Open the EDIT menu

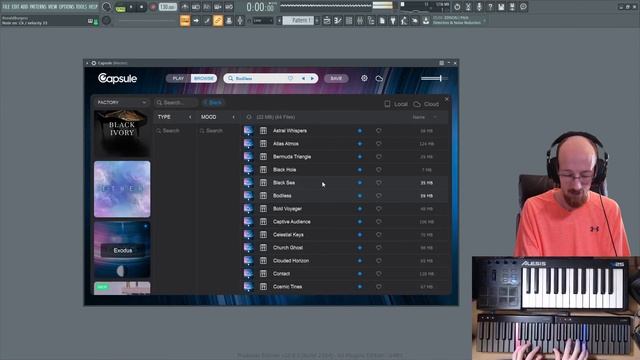point(16,7)
